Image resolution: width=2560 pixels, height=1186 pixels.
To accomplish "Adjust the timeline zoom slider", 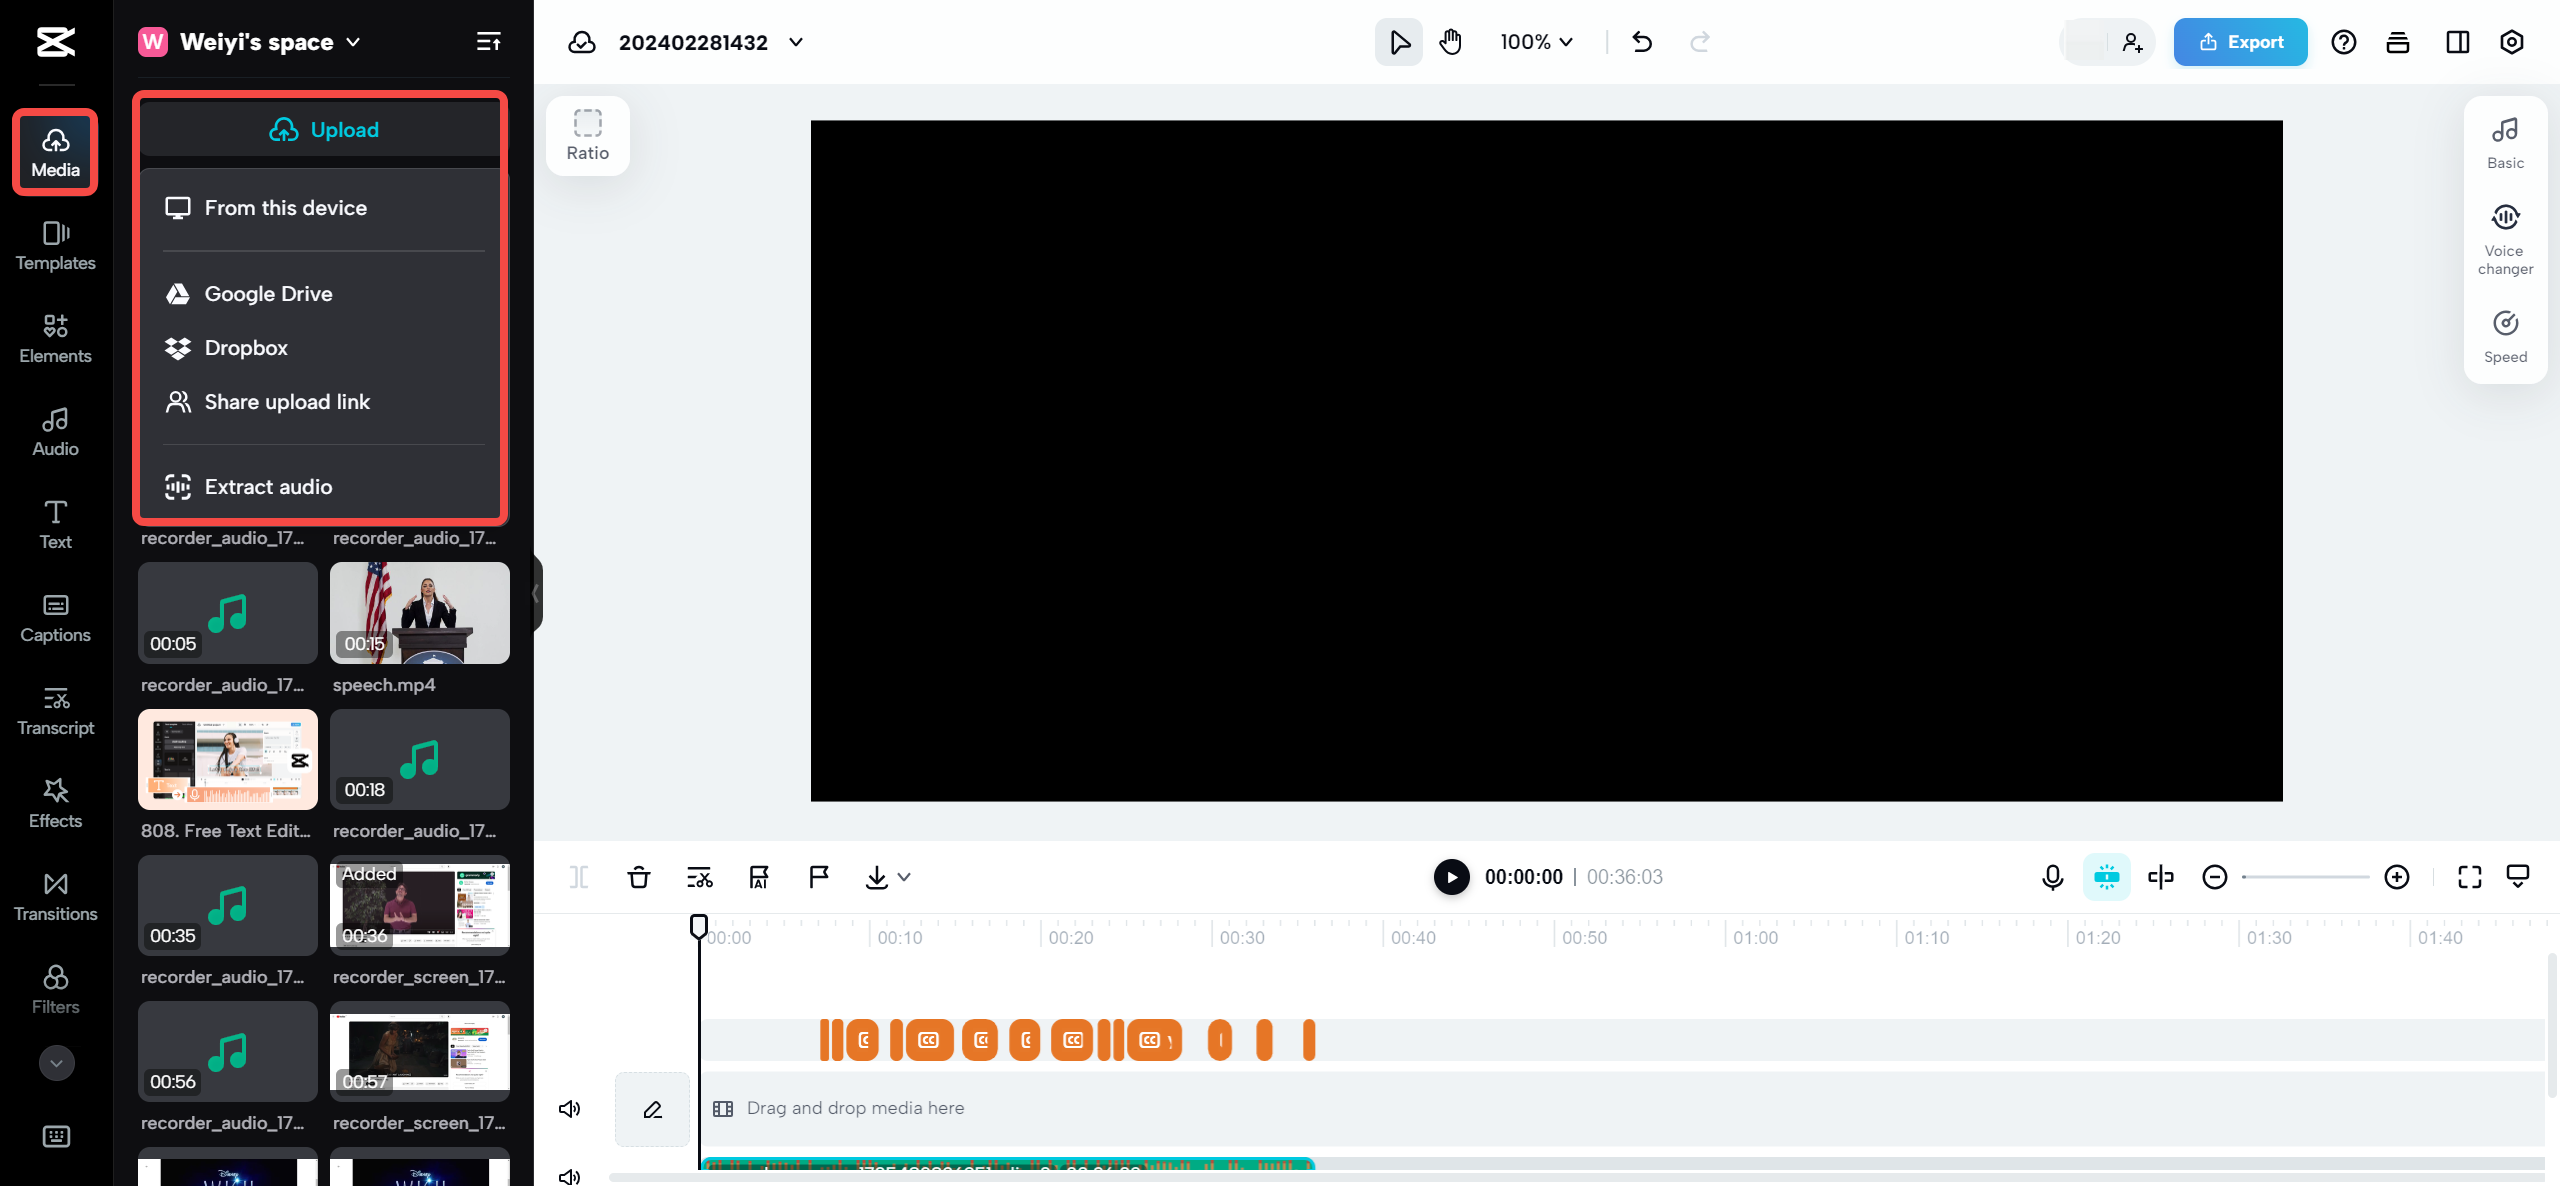I will [2305, 877].
